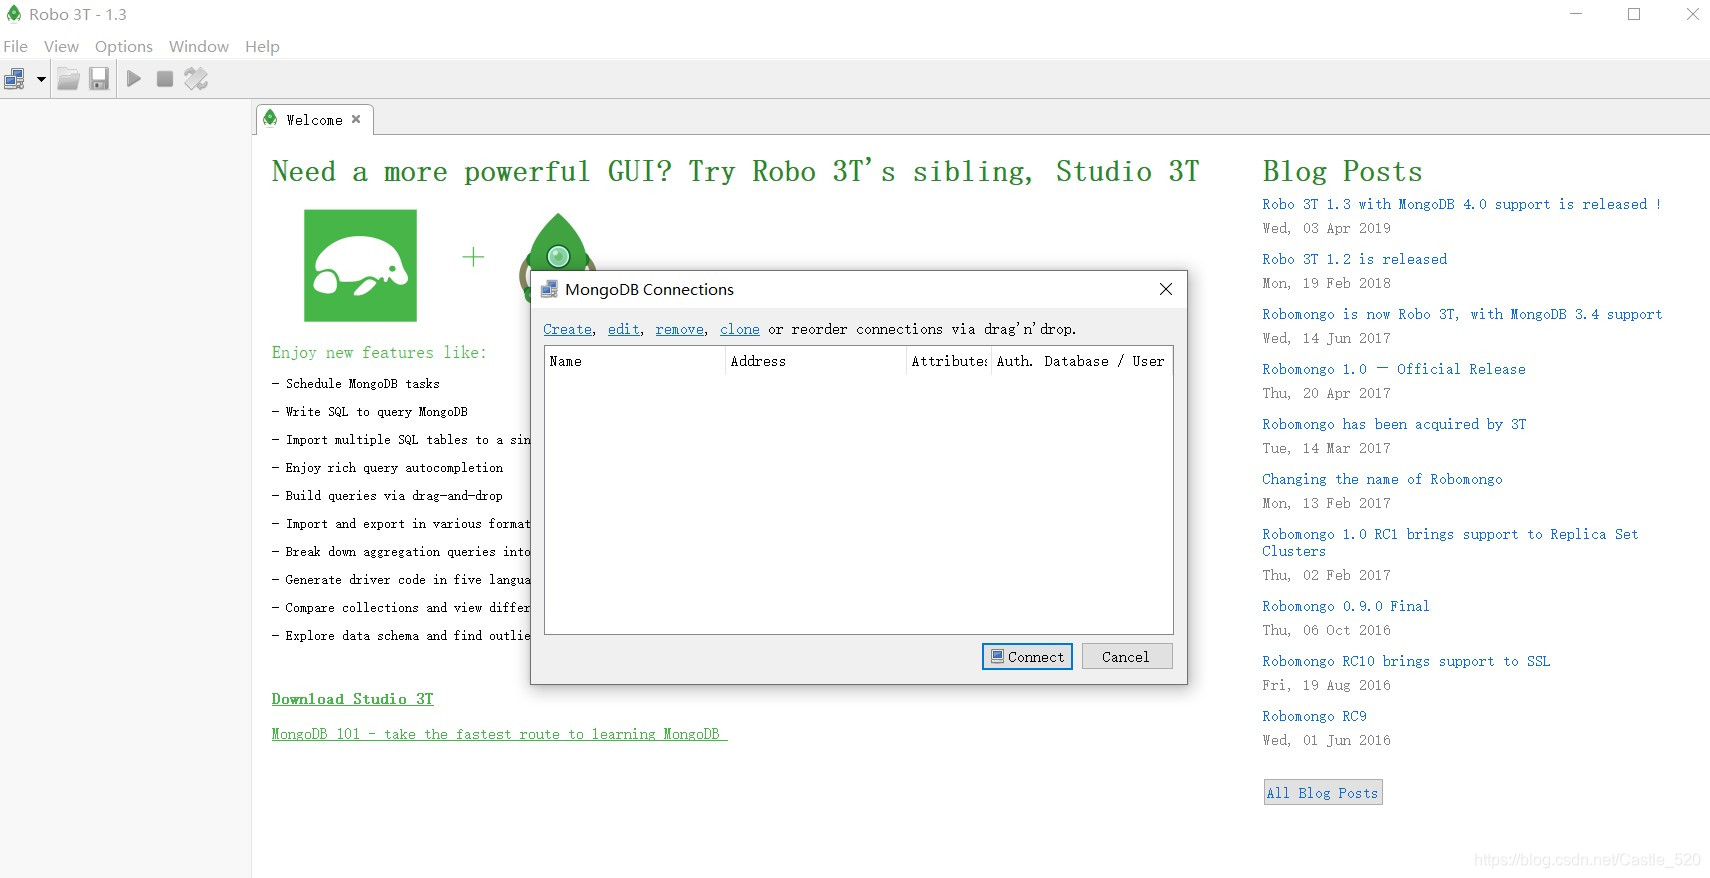Click the Open file folder icon

(68, 79)
